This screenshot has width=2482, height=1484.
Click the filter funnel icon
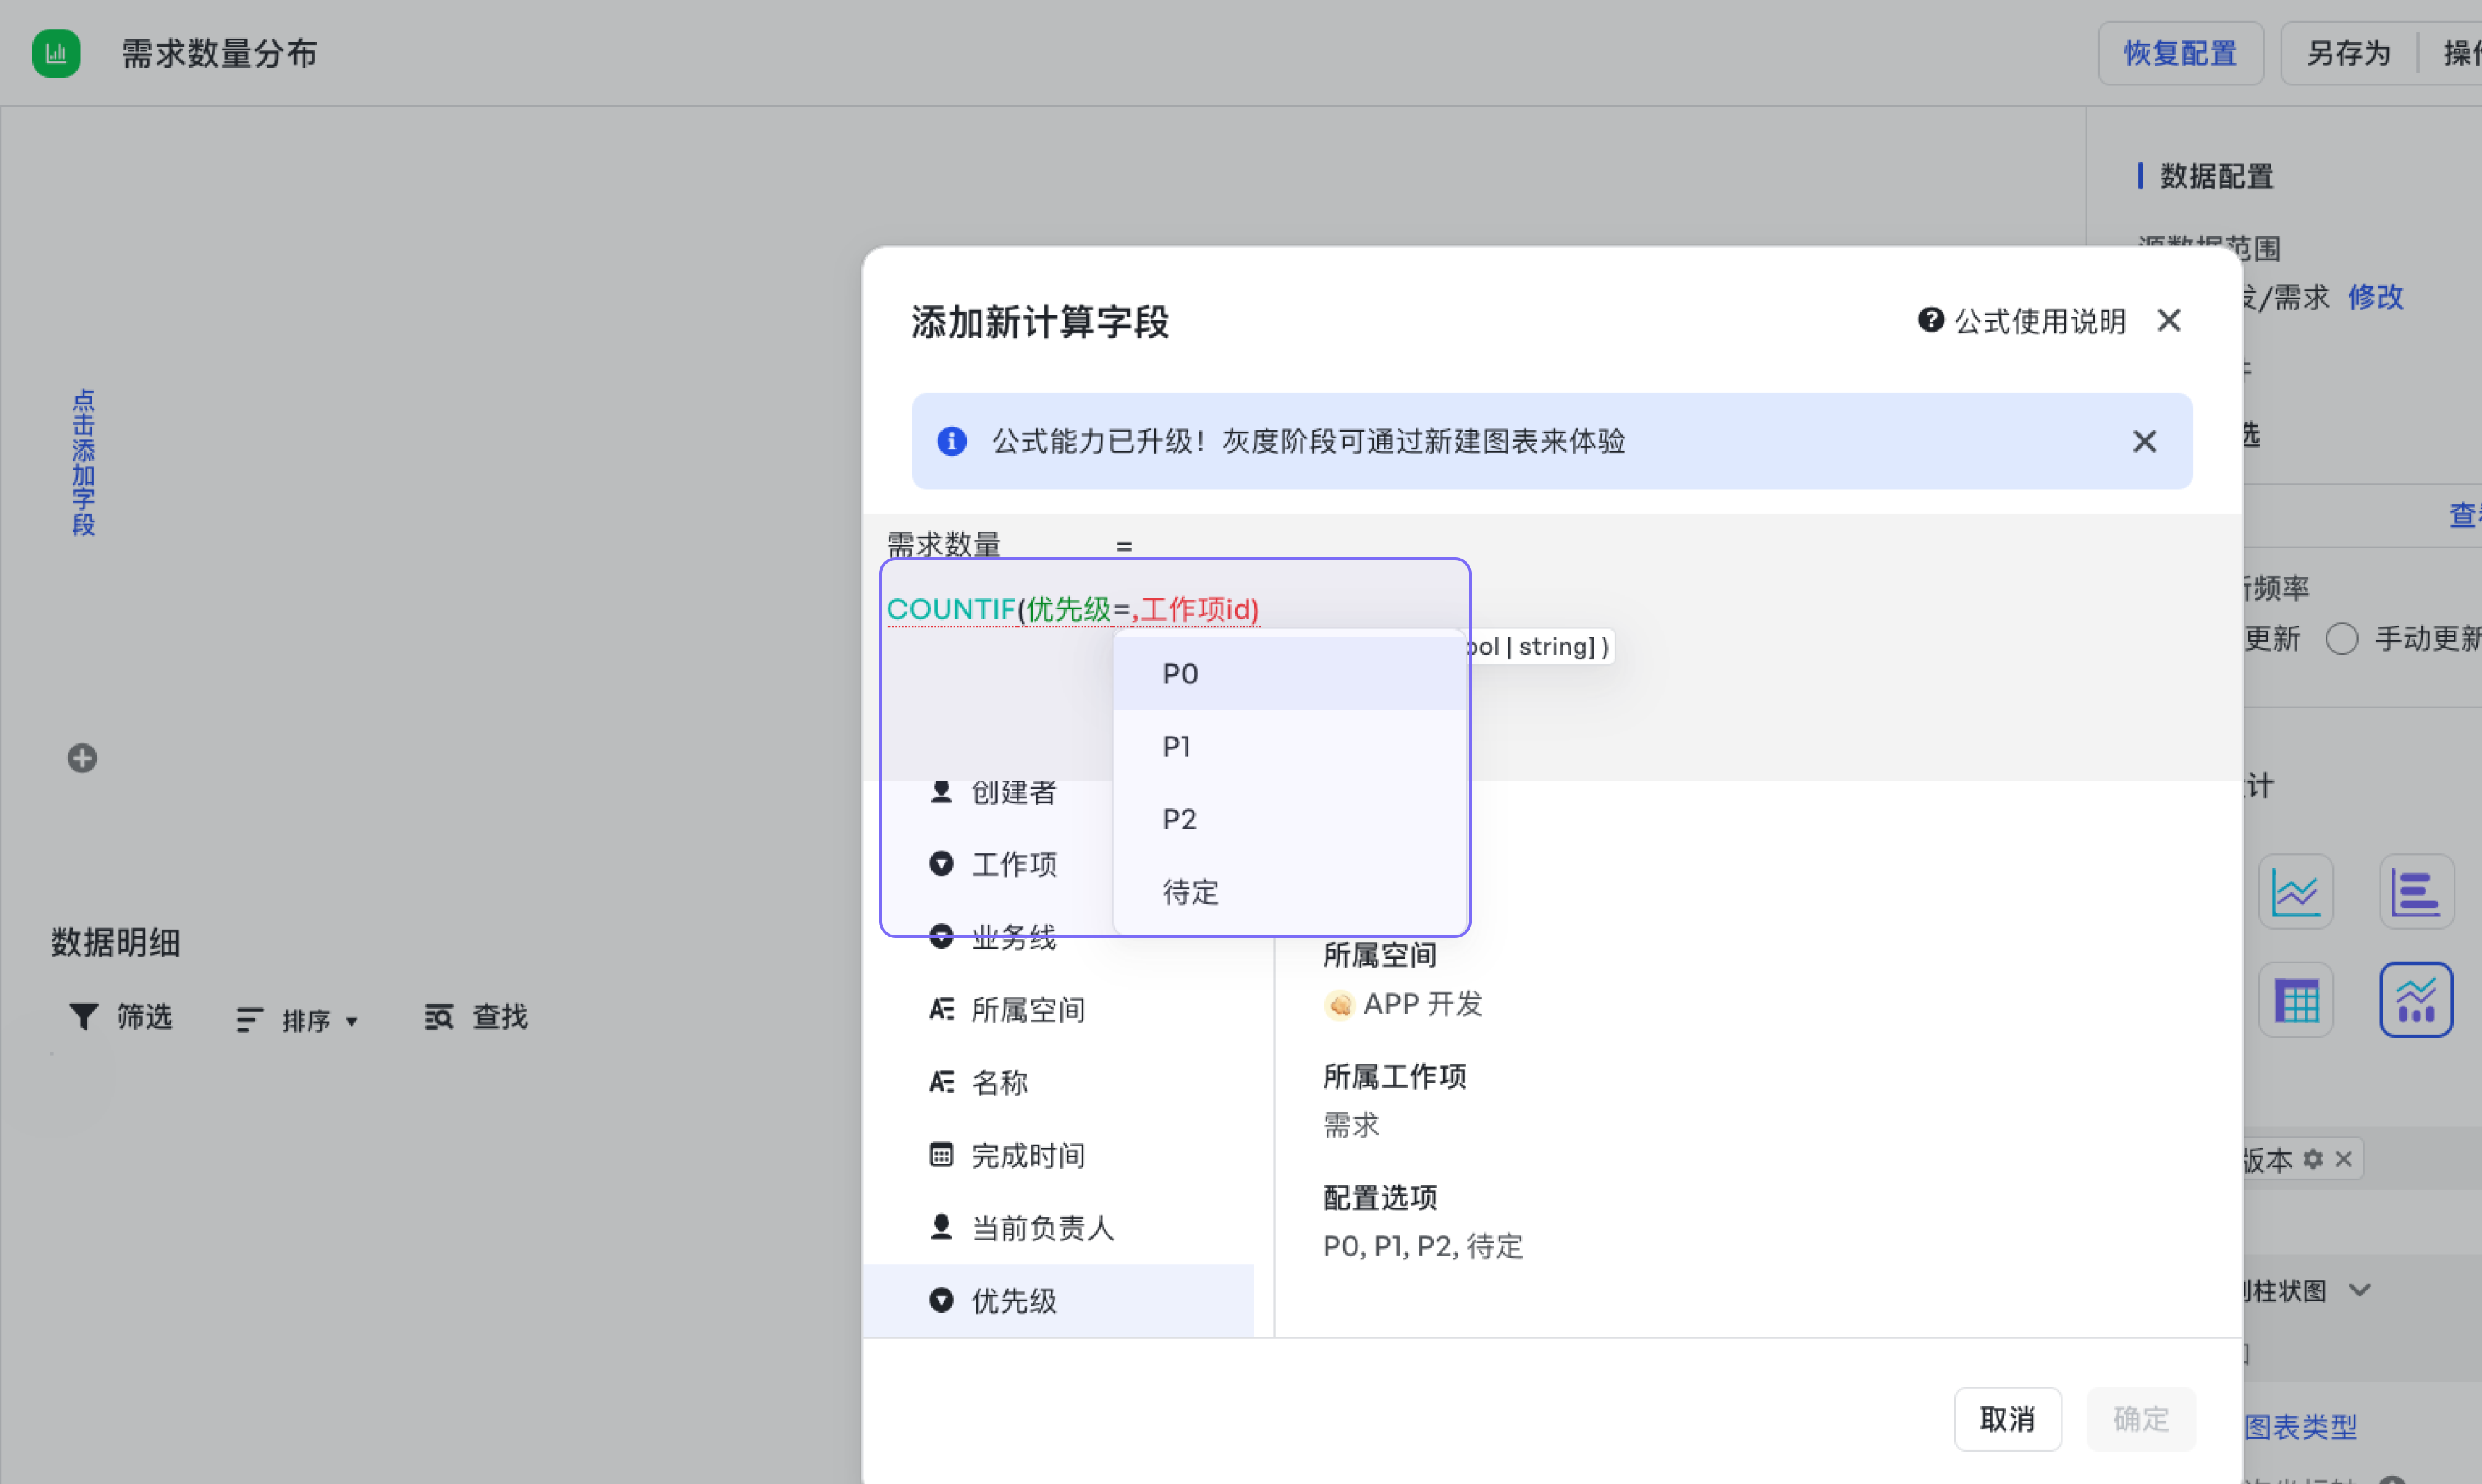tap(84, 1017)
